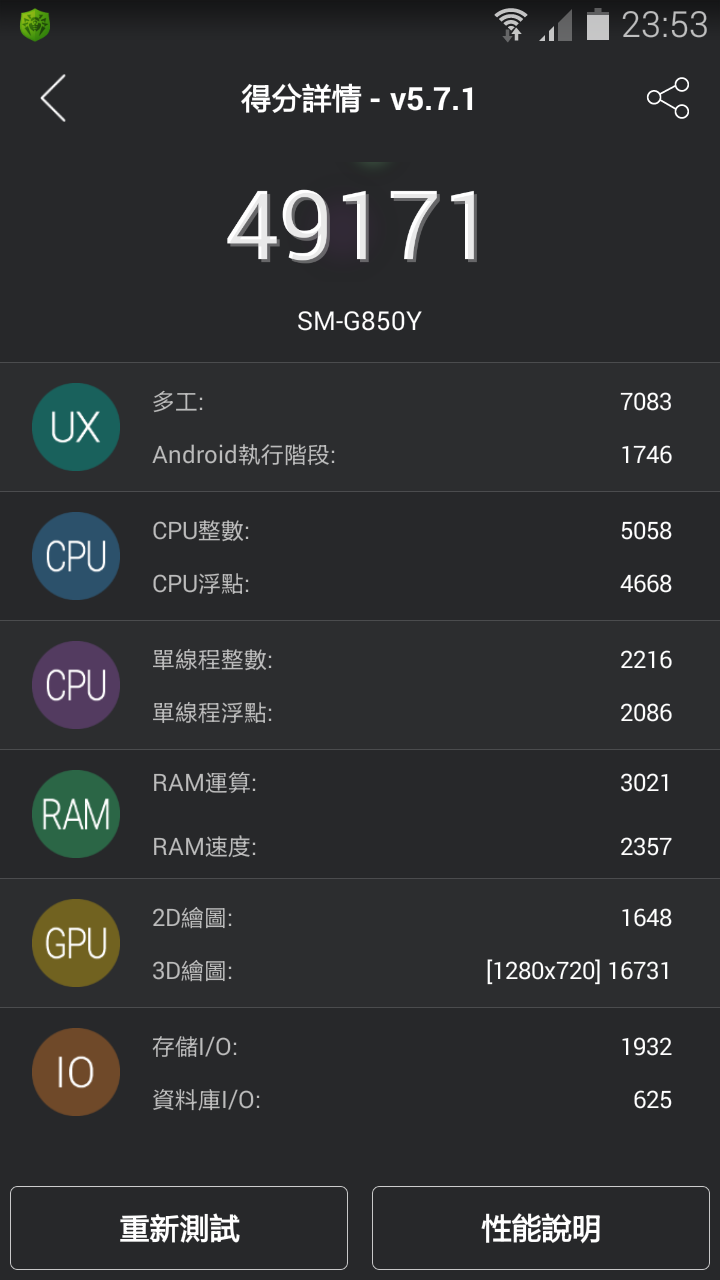This screenshot has height=1280, width=720.
Task: Tap the 性能說明 performance info button
Action: [x=541, y=1228]
